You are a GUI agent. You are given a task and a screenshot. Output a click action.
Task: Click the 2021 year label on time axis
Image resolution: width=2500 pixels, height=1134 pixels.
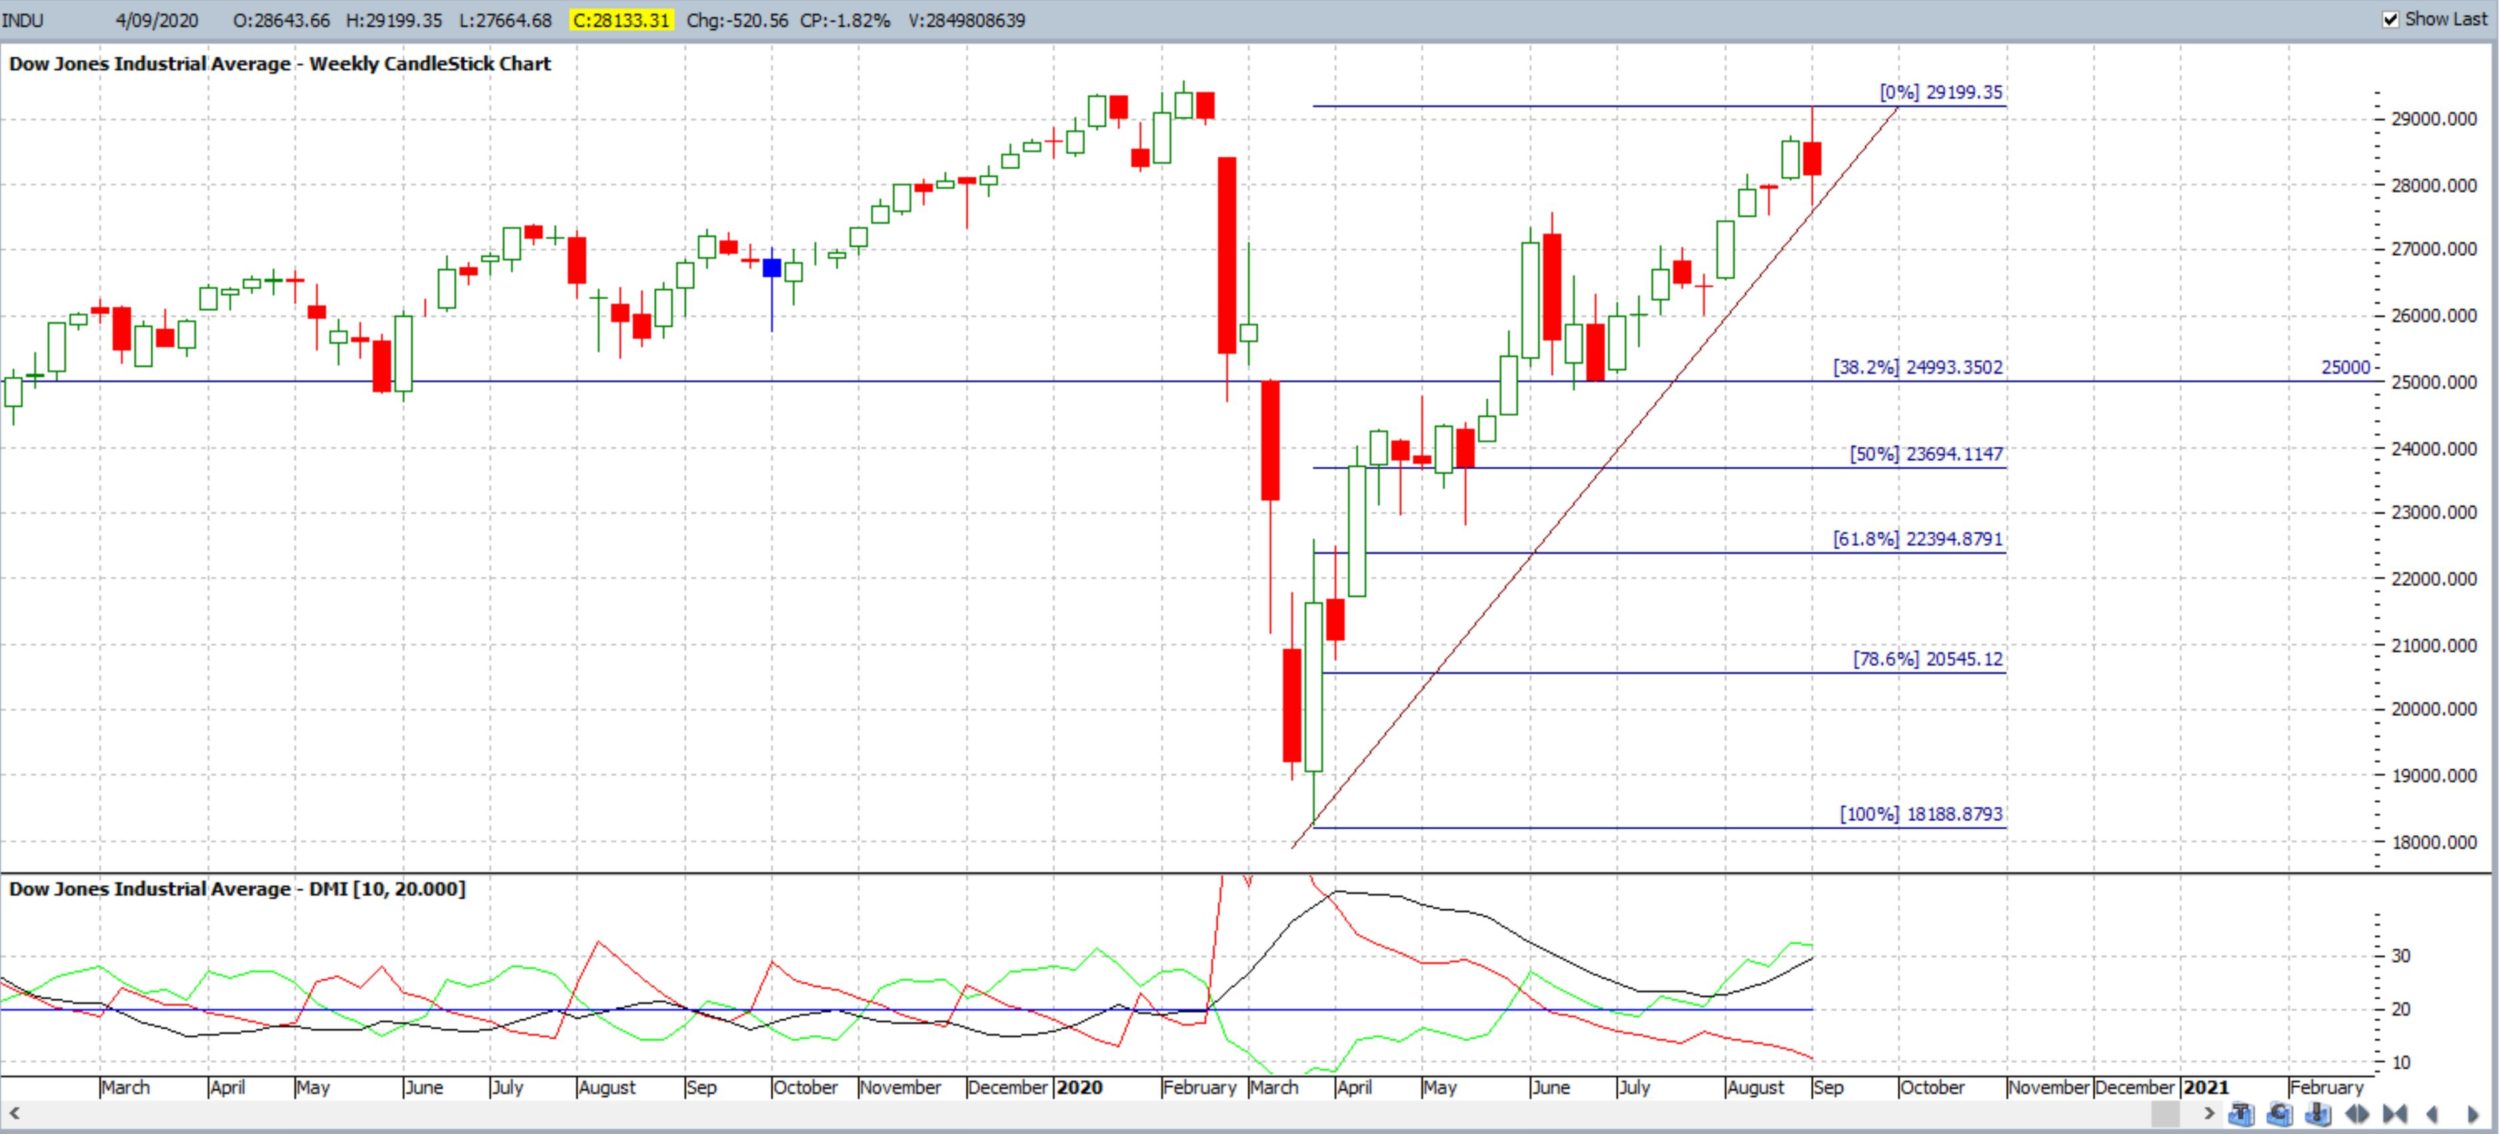point(2206,1087)
